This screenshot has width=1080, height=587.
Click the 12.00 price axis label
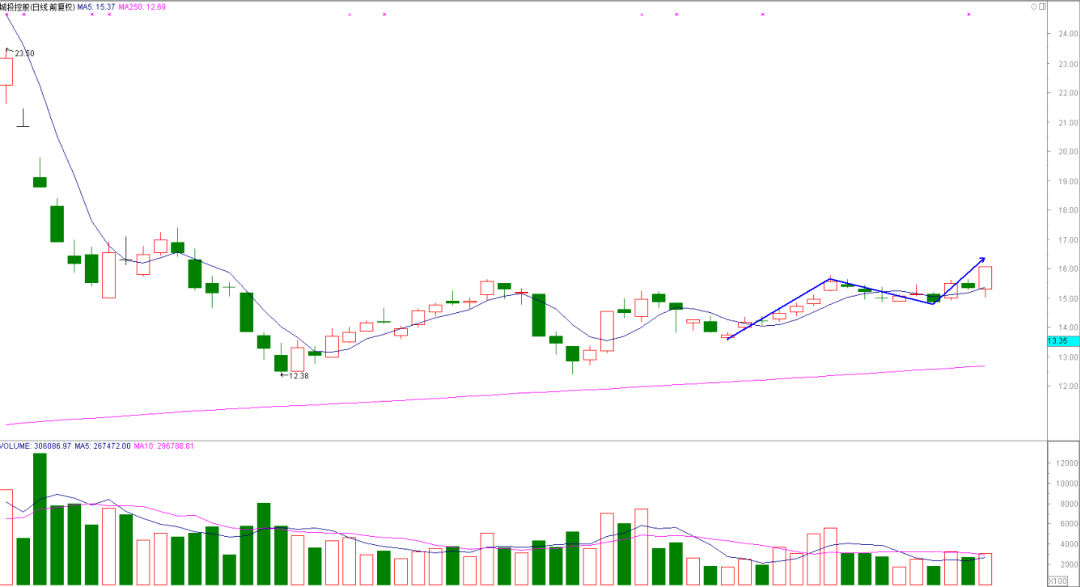click(1068, 387)
